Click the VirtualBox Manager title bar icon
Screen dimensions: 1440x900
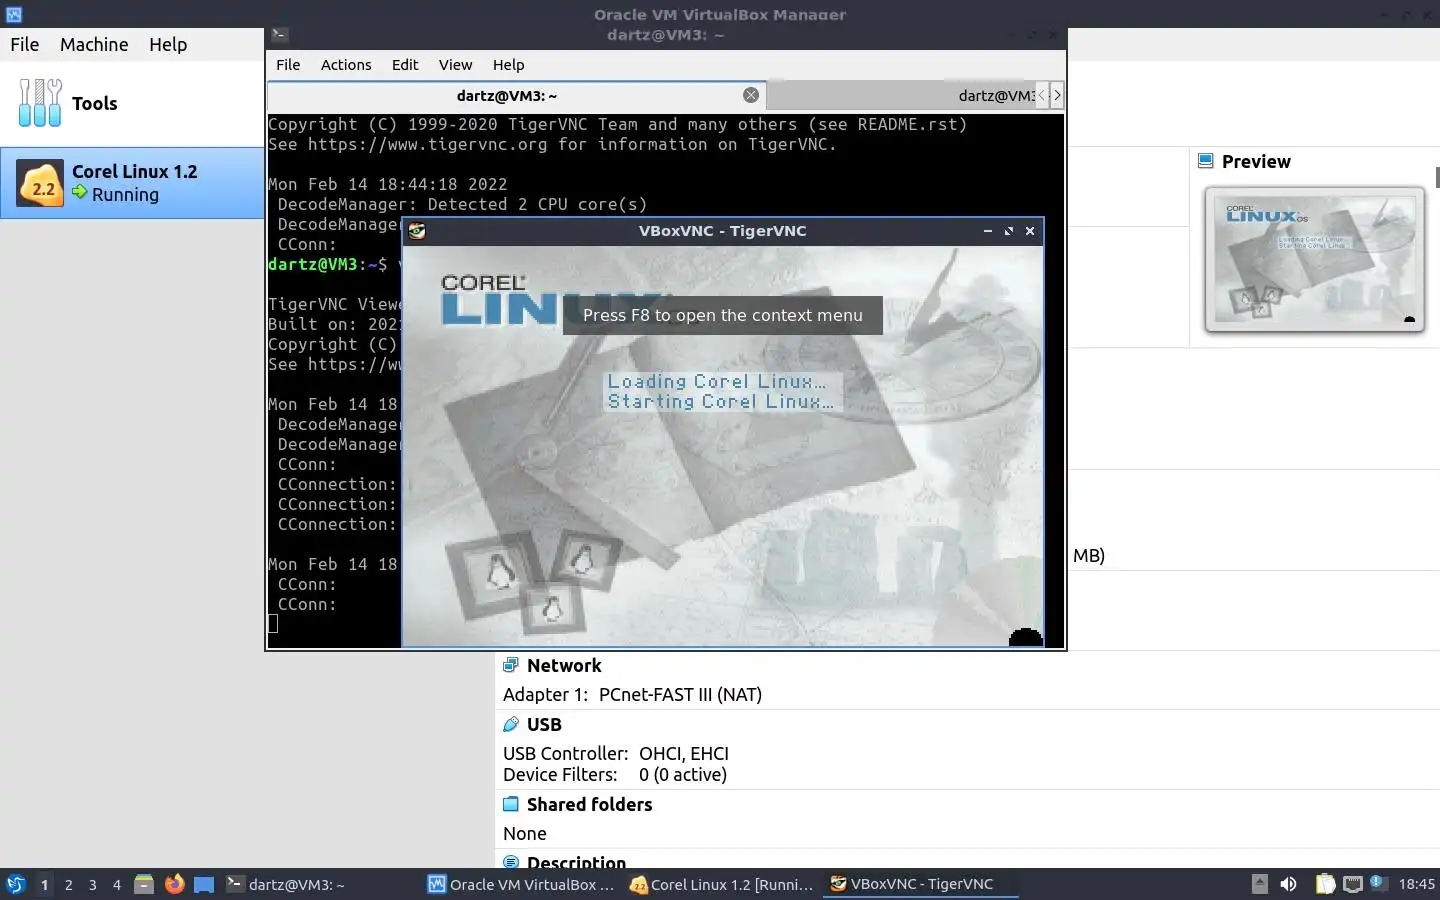(13, 14)
